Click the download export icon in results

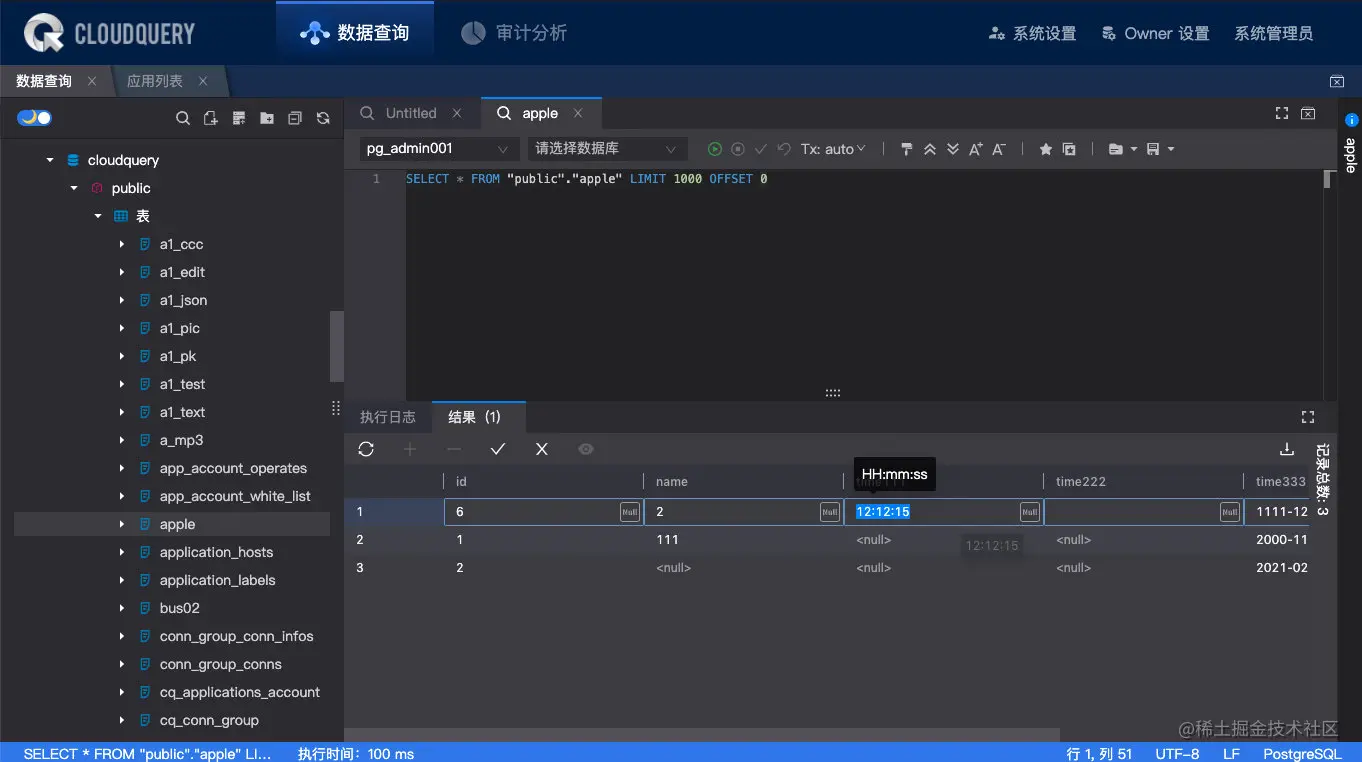[x=1287, y=449]
